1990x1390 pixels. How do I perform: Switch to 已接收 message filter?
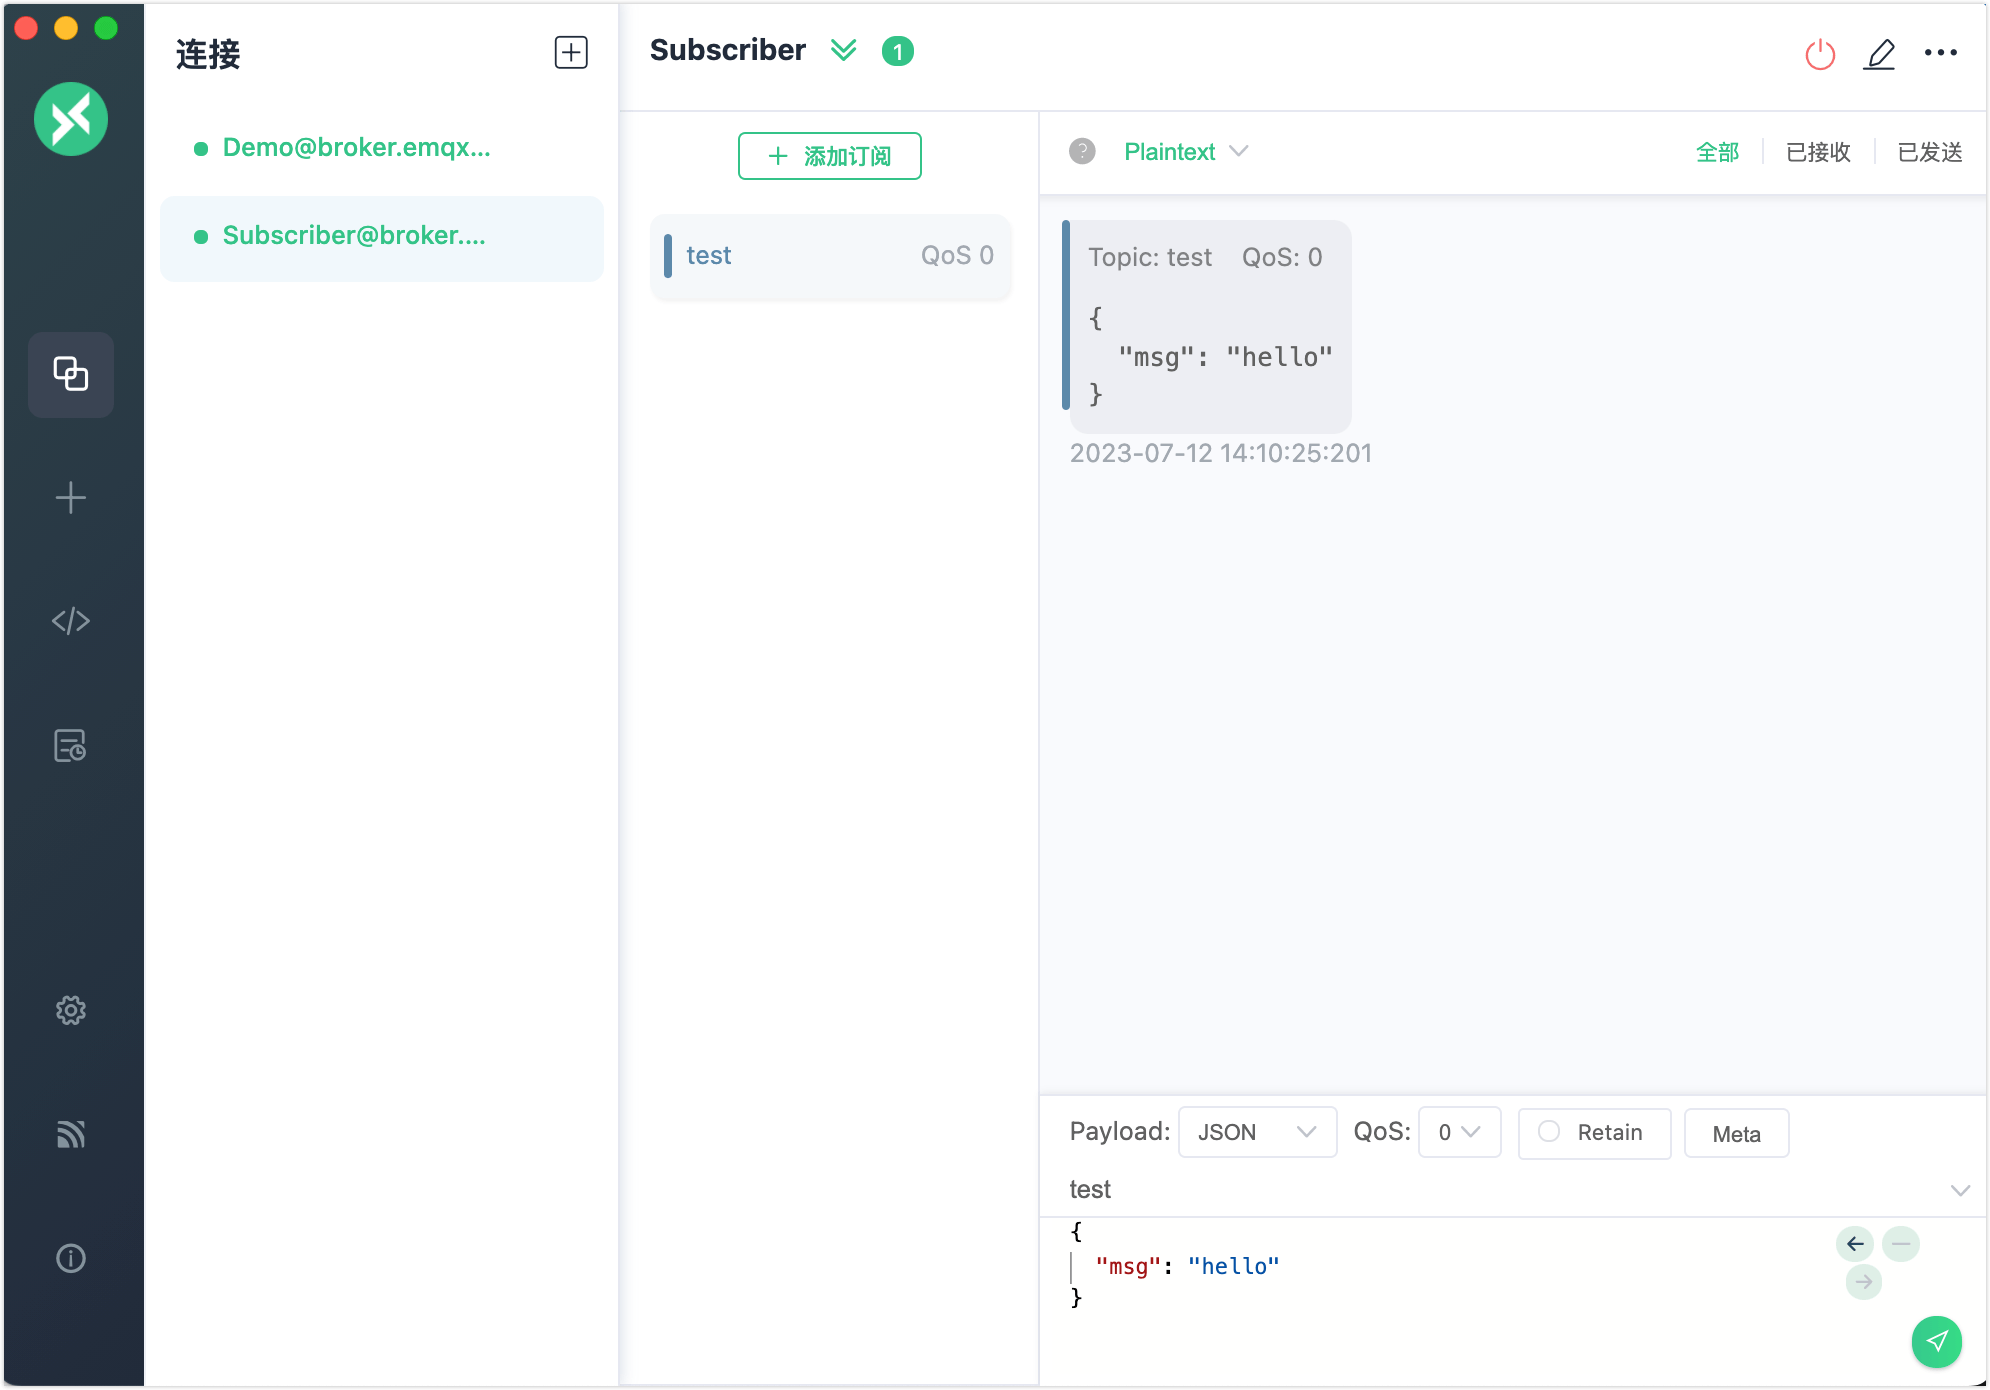[x=1818, y=152]
